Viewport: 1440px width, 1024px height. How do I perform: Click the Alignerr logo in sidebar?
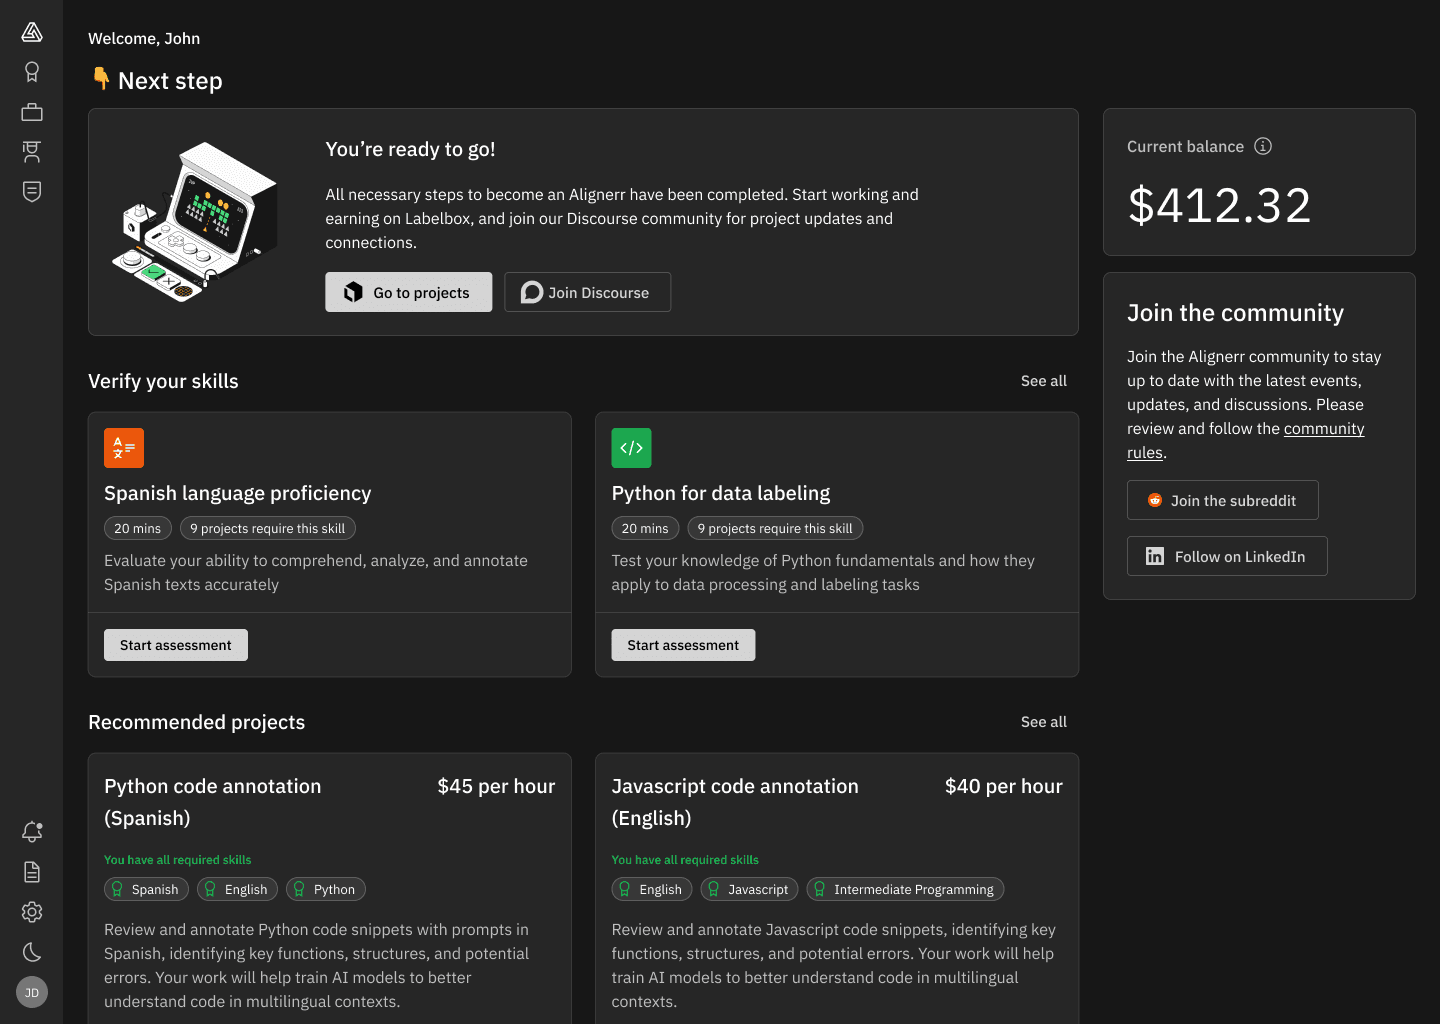[x=32, y=33]
